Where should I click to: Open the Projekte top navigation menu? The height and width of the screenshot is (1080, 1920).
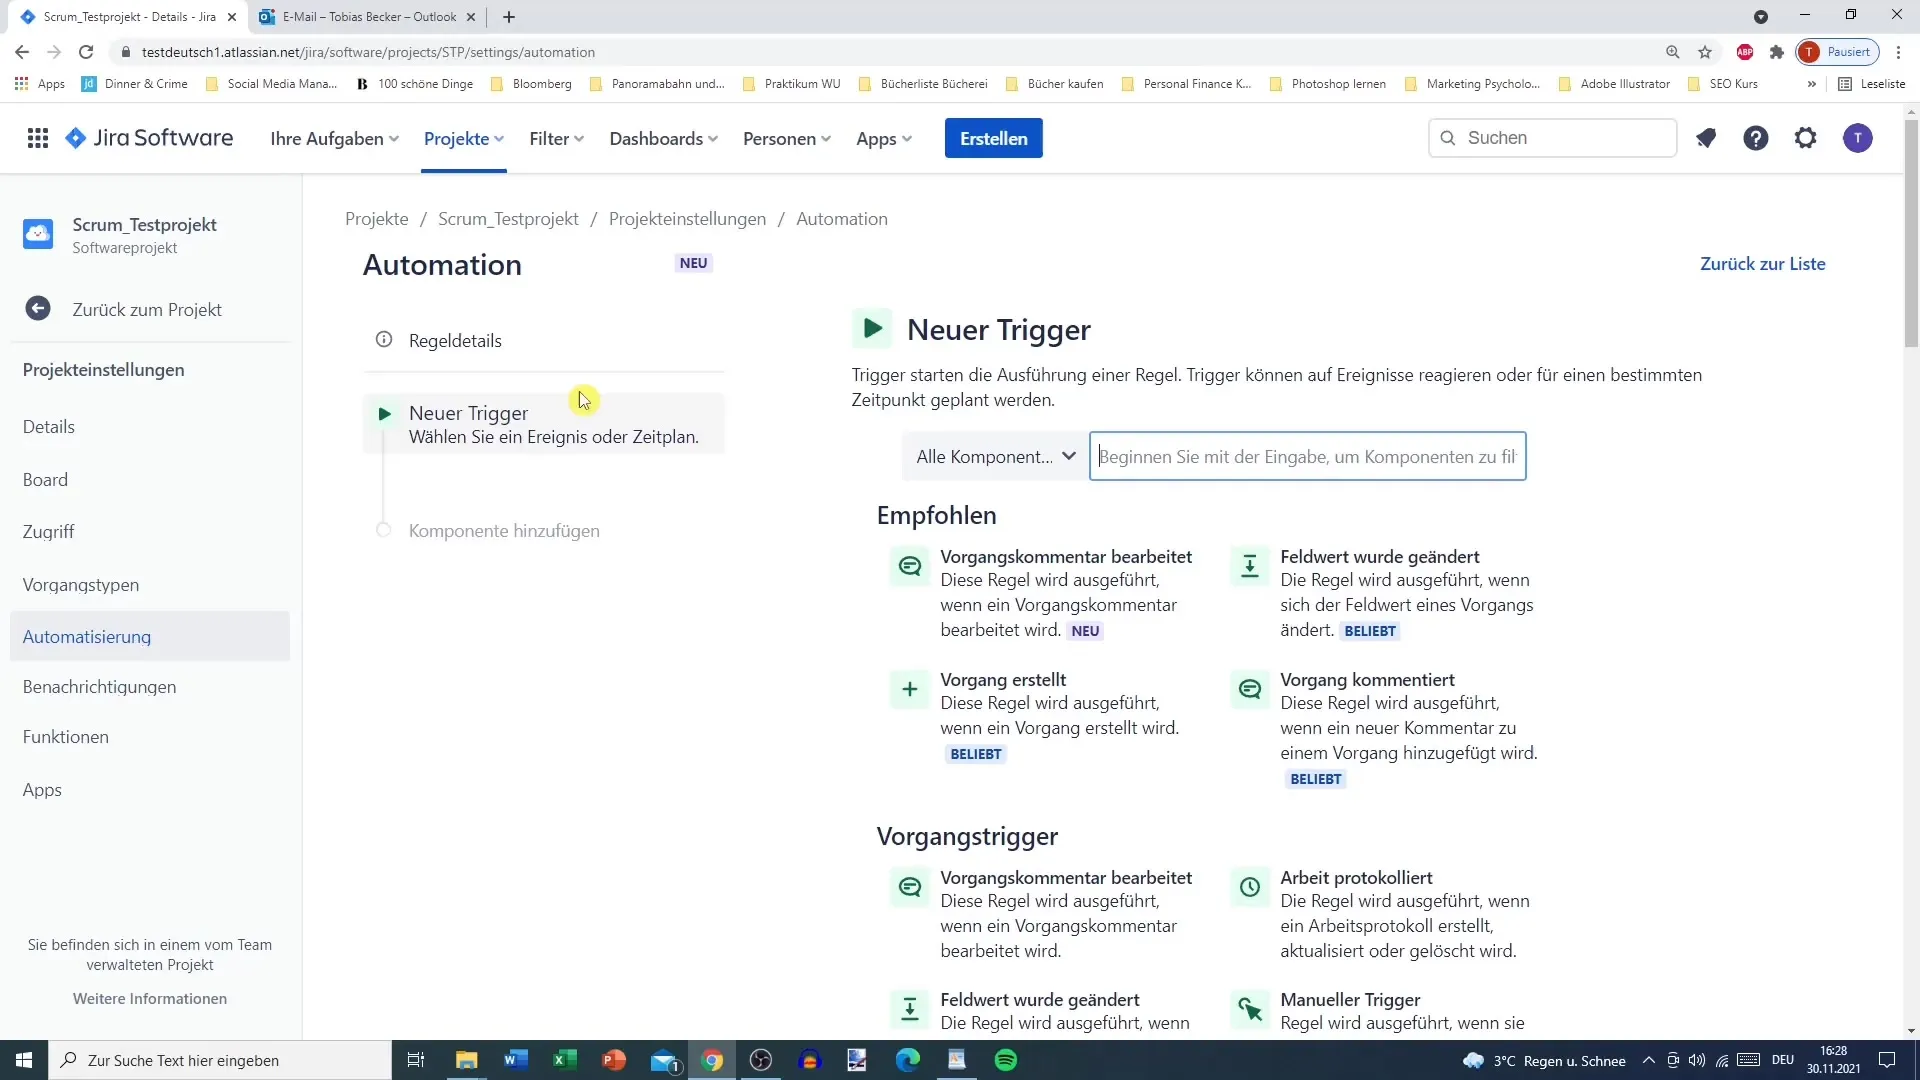click(x=463, y=137)
